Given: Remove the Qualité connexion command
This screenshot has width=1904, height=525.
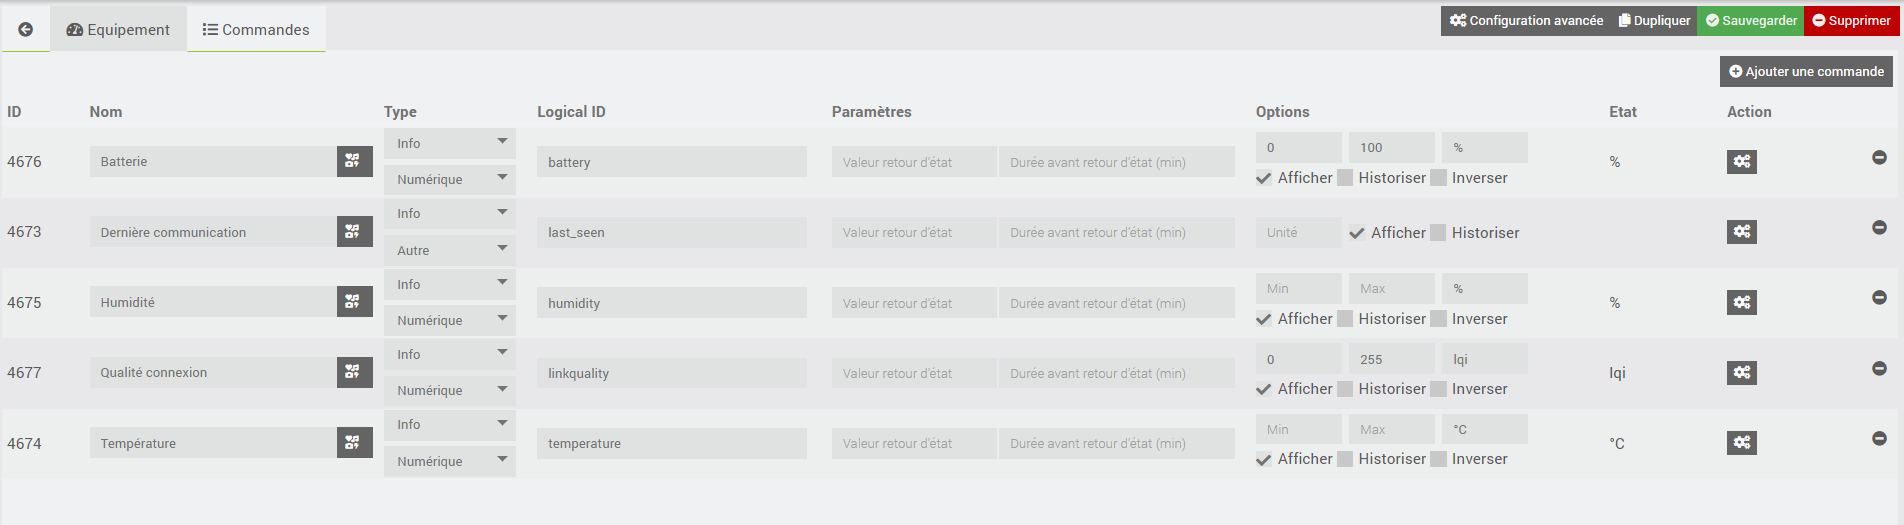Looking at the screenshot, I should point(1879,369).
